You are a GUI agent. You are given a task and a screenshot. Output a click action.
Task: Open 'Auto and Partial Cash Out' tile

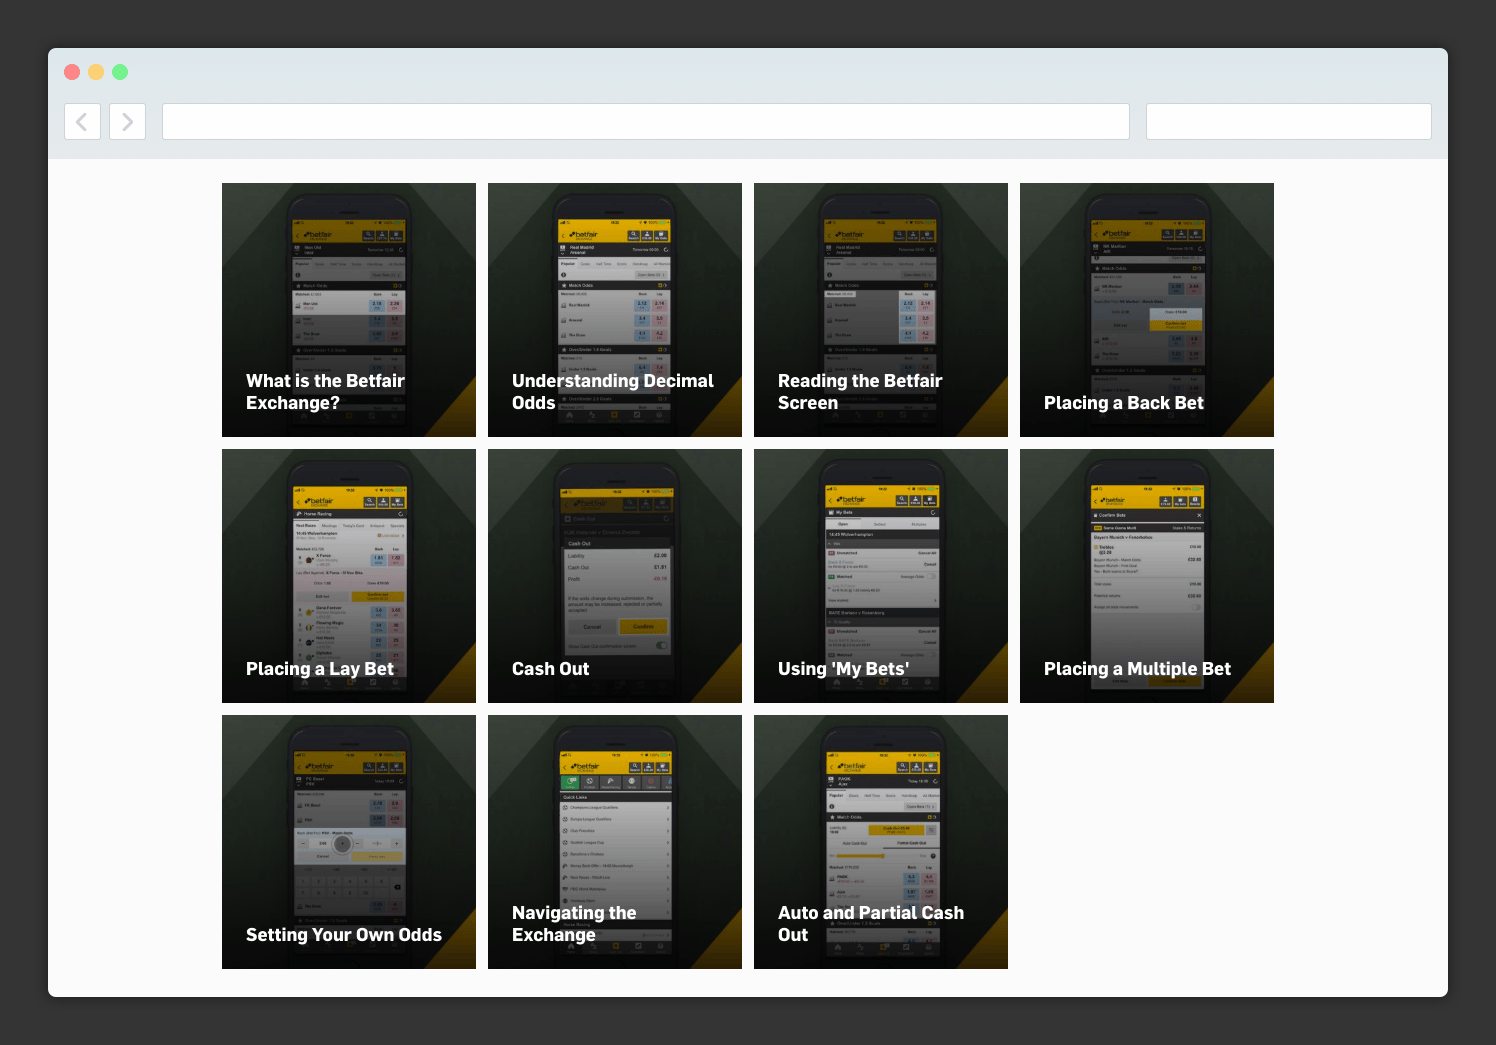coord(881,842)
